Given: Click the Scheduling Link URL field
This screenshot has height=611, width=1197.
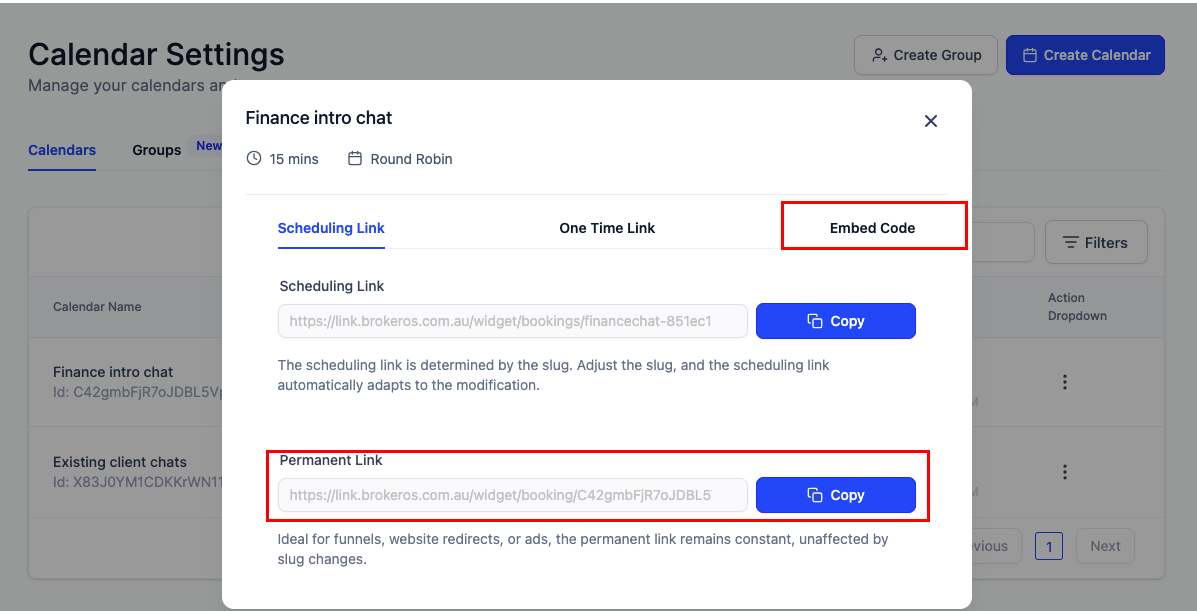Looking at the screenshot, I should pos(512,321).
